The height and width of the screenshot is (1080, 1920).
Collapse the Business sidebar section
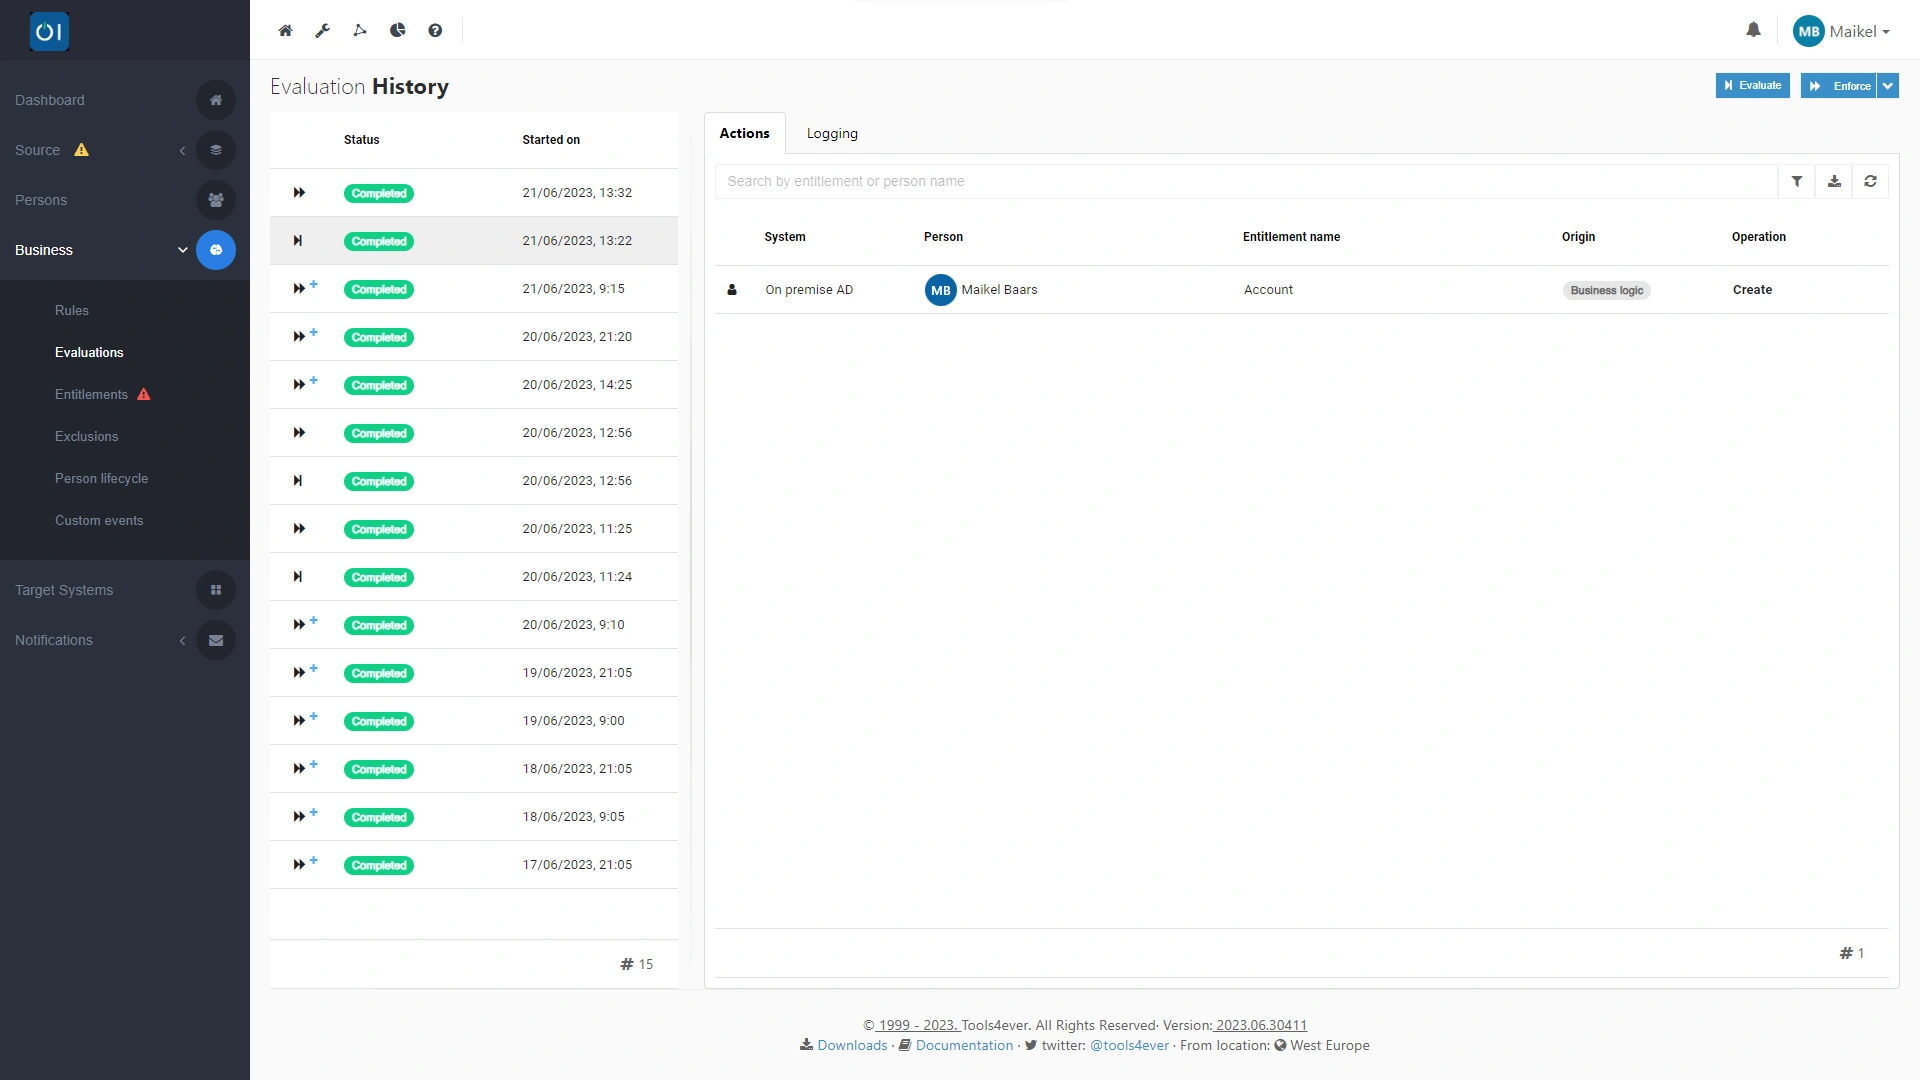point(183,250)
